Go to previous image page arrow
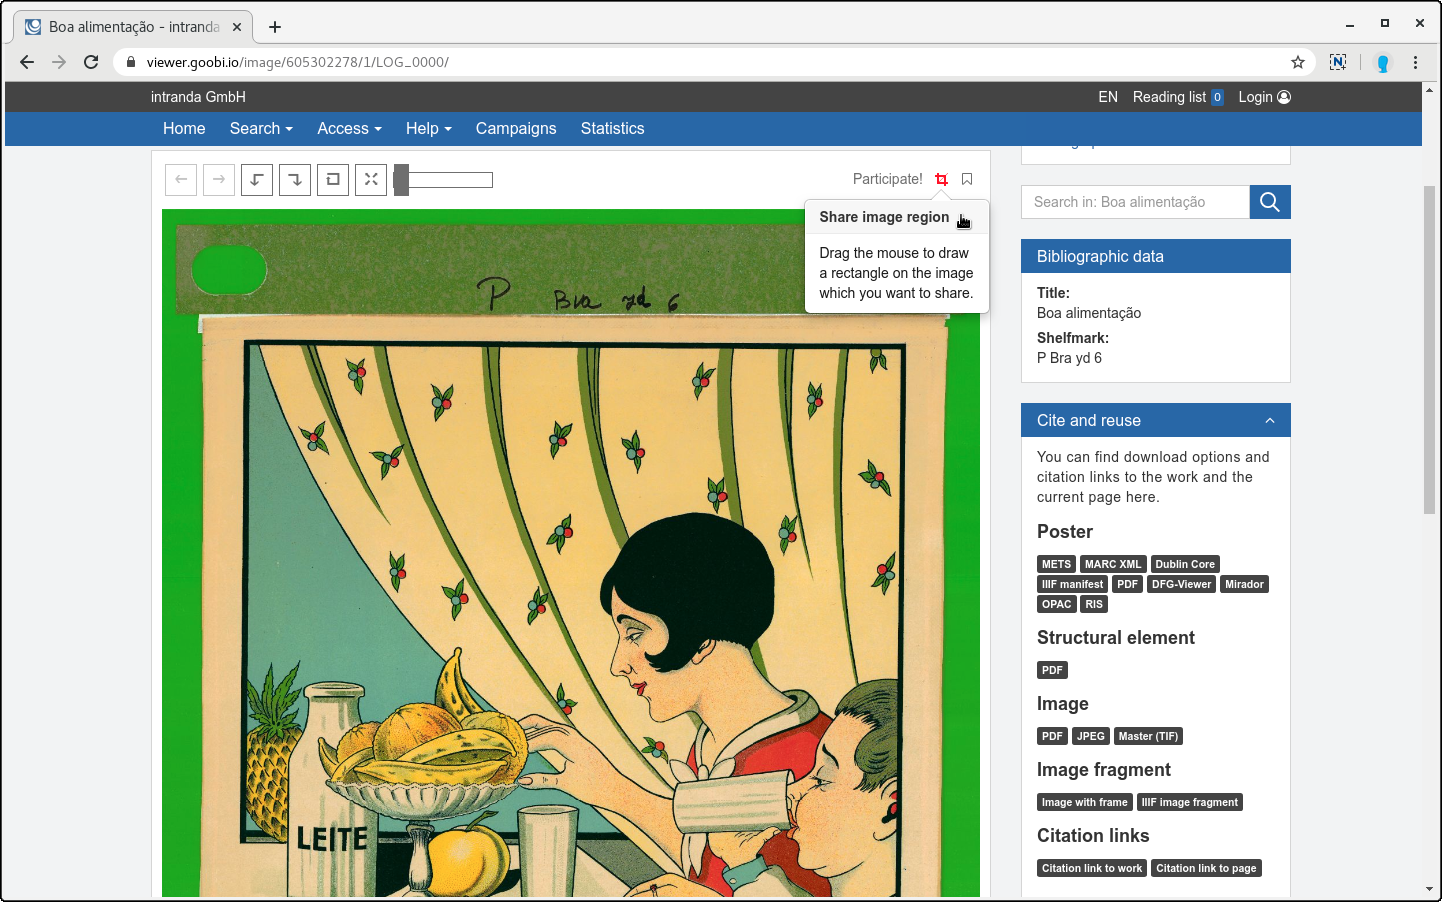 tap(181, 179)
